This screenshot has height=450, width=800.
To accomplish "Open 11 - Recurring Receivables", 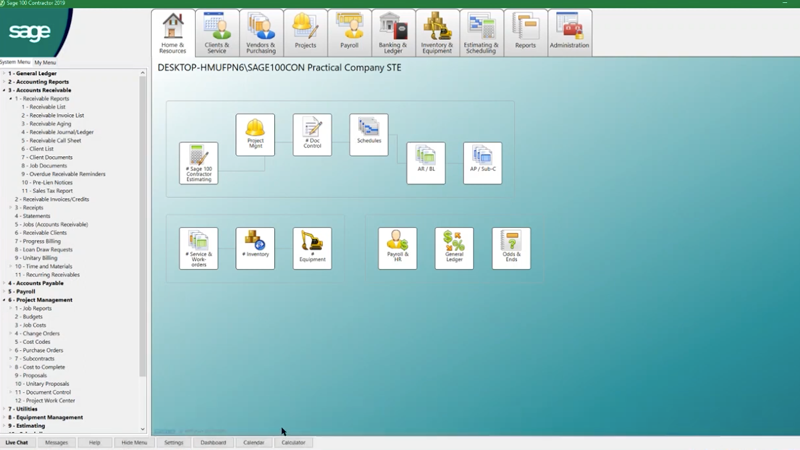I will click(x=47, y=274).
